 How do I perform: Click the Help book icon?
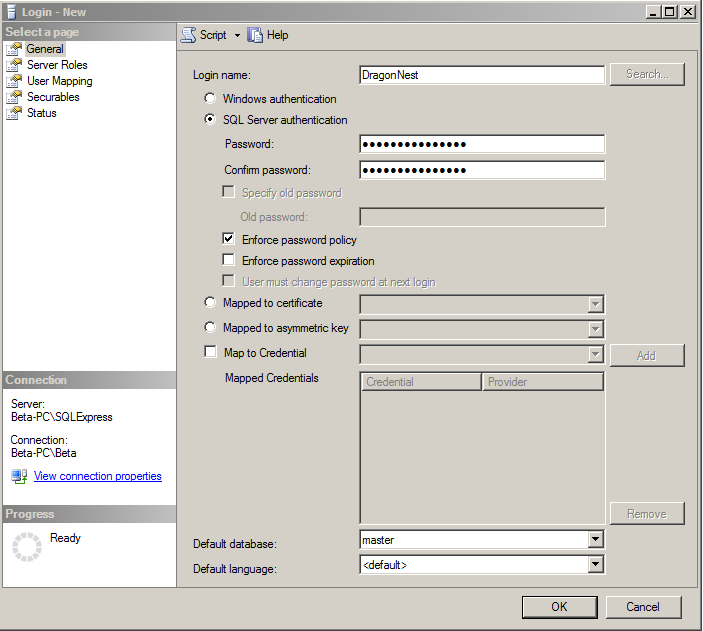[x=255, y=35]
